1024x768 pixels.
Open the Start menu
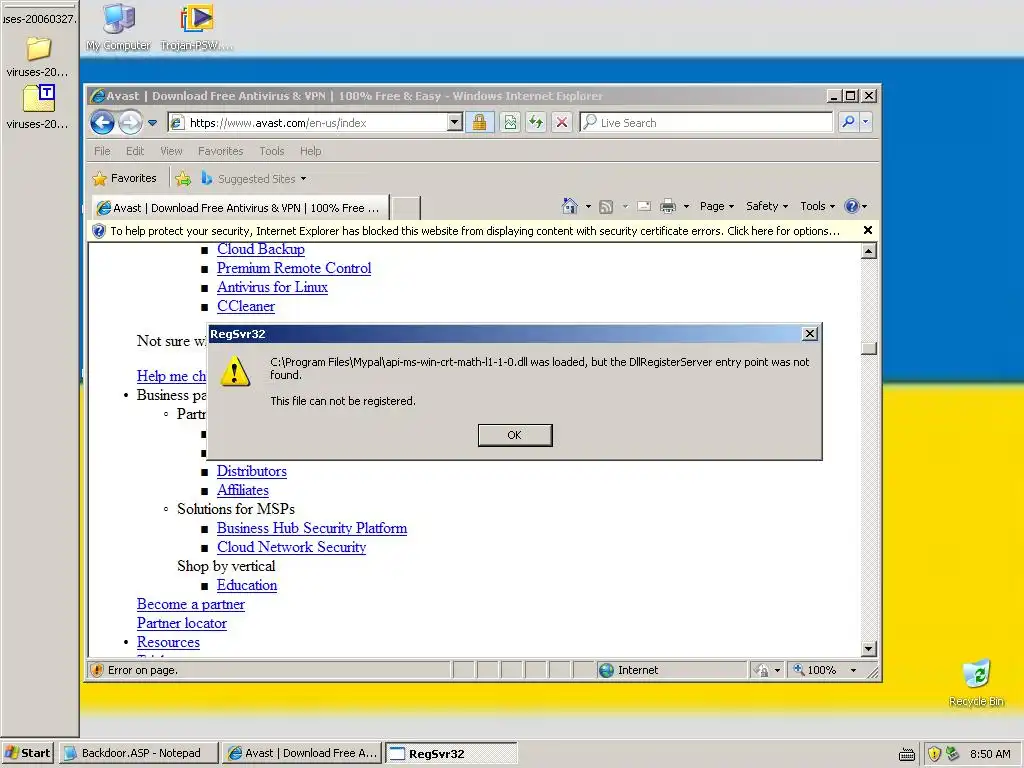pyautogui.click(x=27, y=753)
